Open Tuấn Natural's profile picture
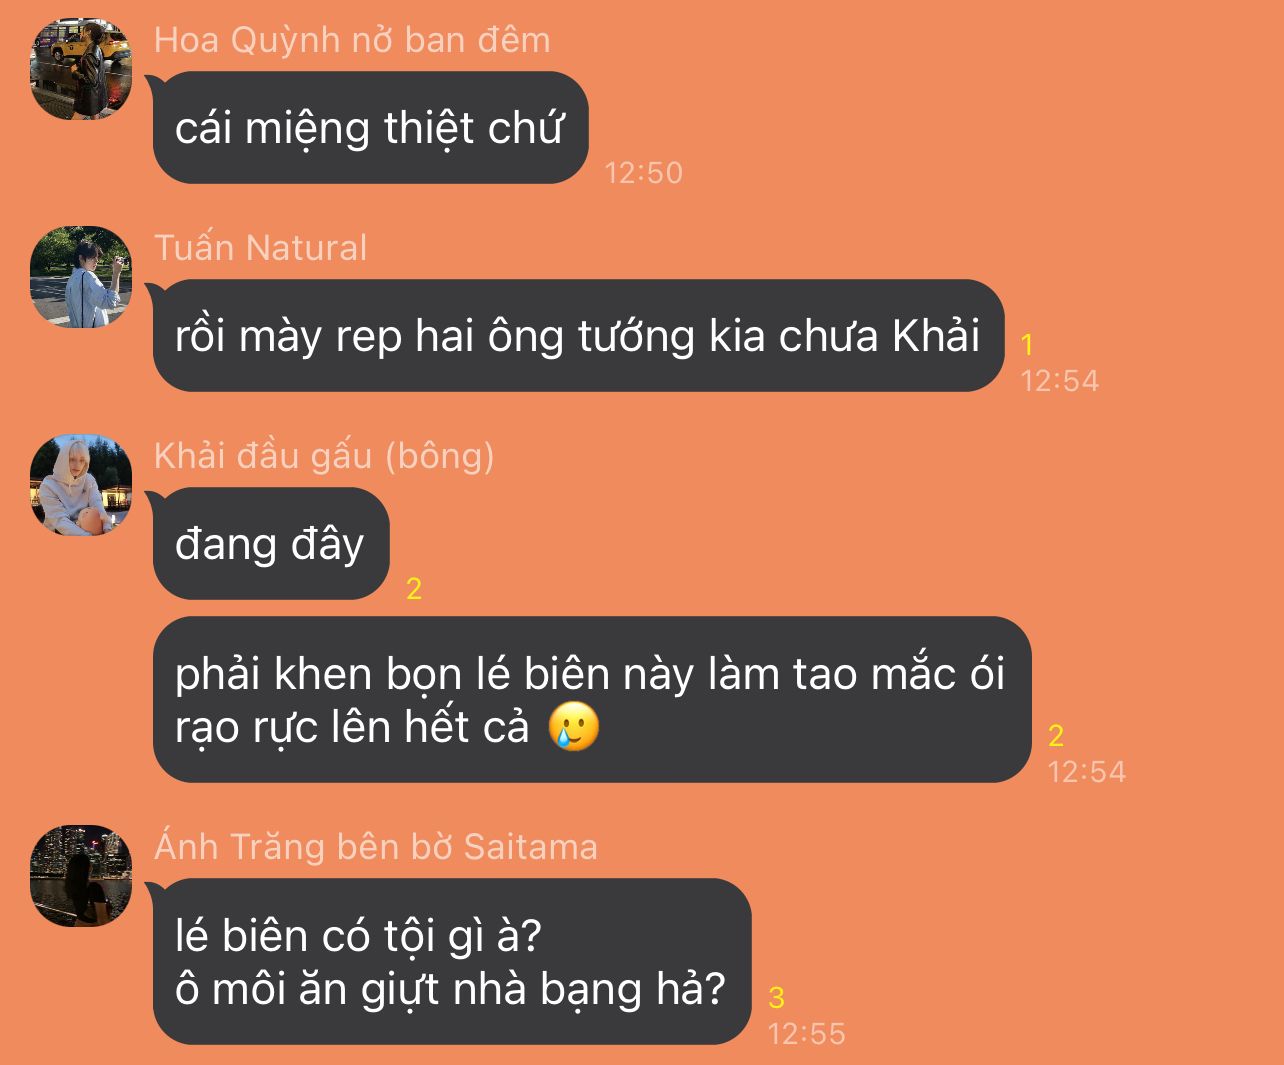1284x1065 pixels. [81, 277]
